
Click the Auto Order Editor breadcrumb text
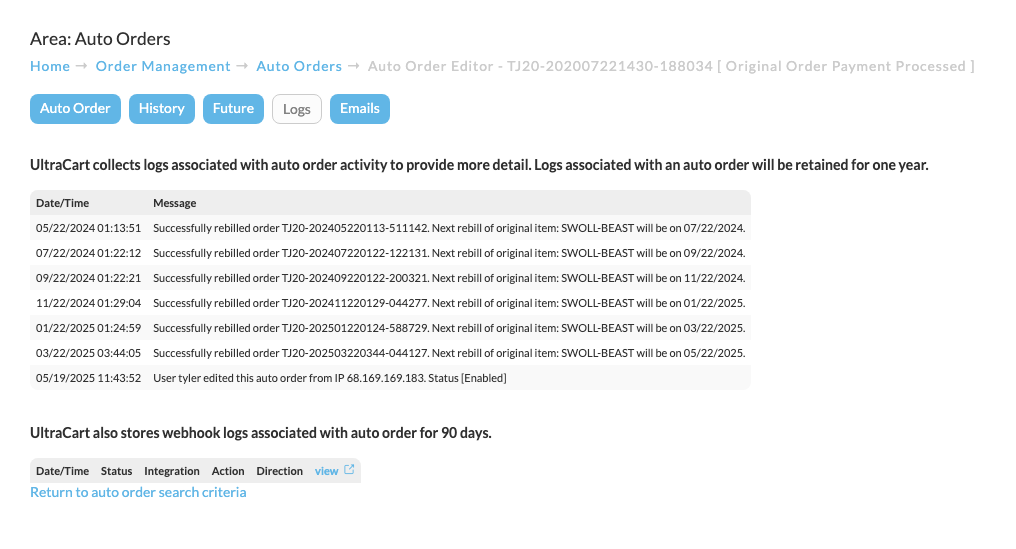click(x=671, y=66)
